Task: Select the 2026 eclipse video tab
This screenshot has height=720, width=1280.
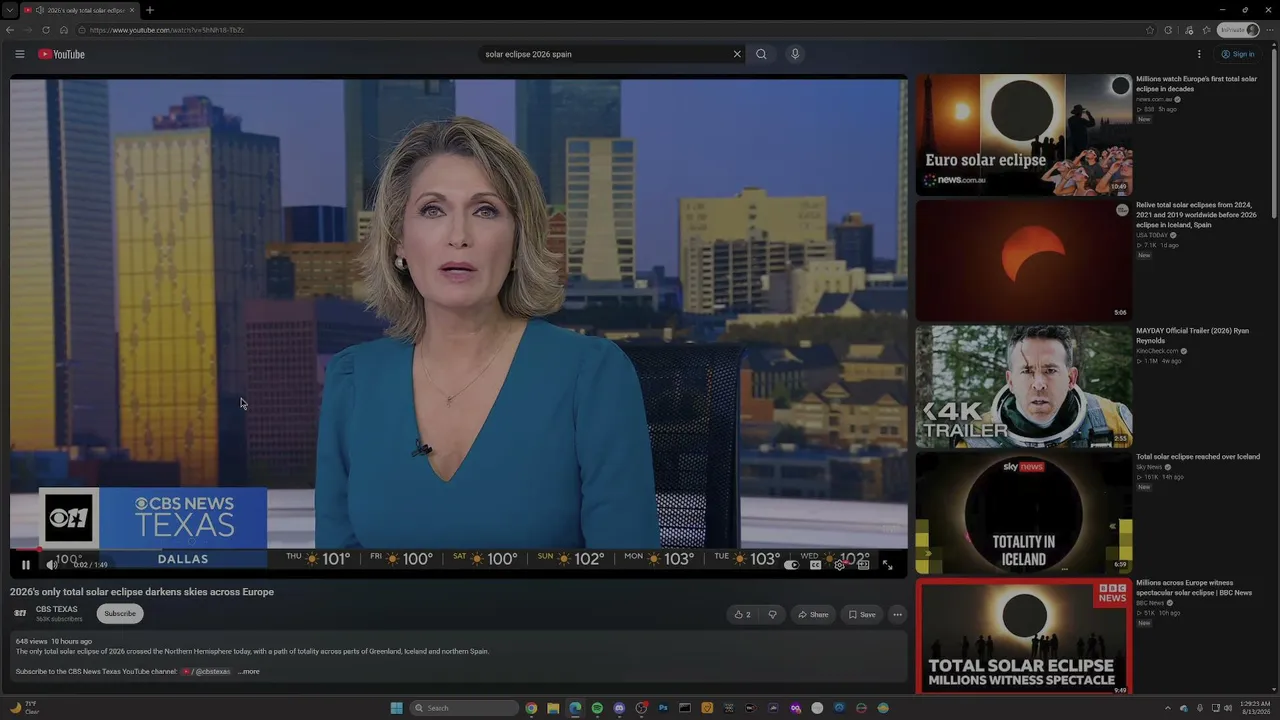Action: 80,10
